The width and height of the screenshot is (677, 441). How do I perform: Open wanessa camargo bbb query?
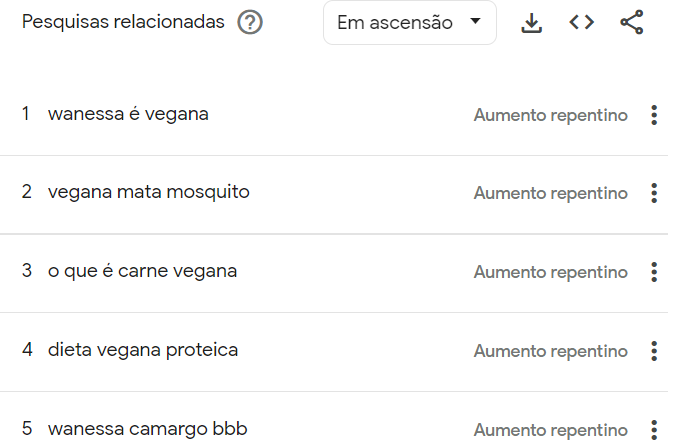(x=147, y=429)
